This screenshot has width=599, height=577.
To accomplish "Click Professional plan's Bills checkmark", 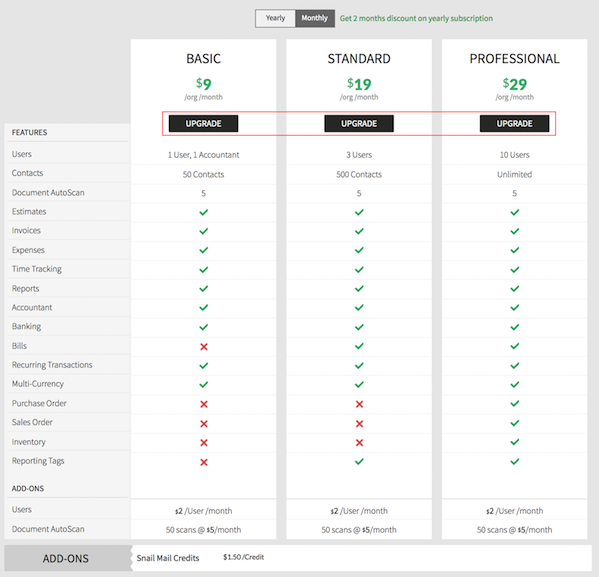I will (x=515, y=346).
